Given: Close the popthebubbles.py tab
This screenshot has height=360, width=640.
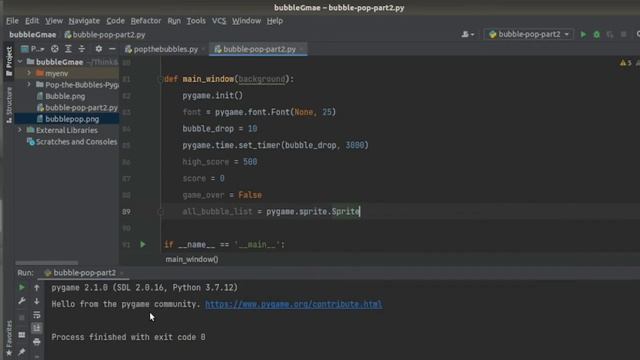Looking at the screenshot, I should (203, 49).
